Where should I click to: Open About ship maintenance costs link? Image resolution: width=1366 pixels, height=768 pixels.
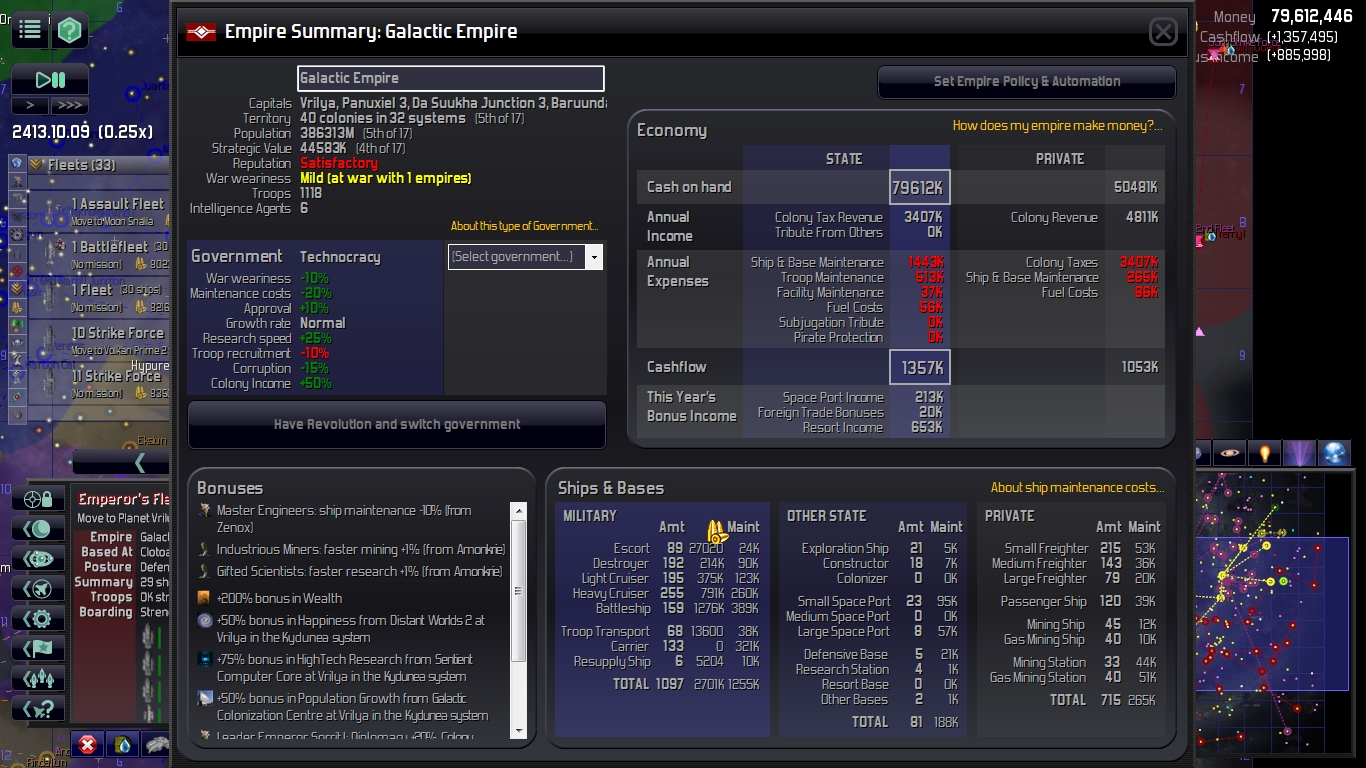coord(1077,488)
